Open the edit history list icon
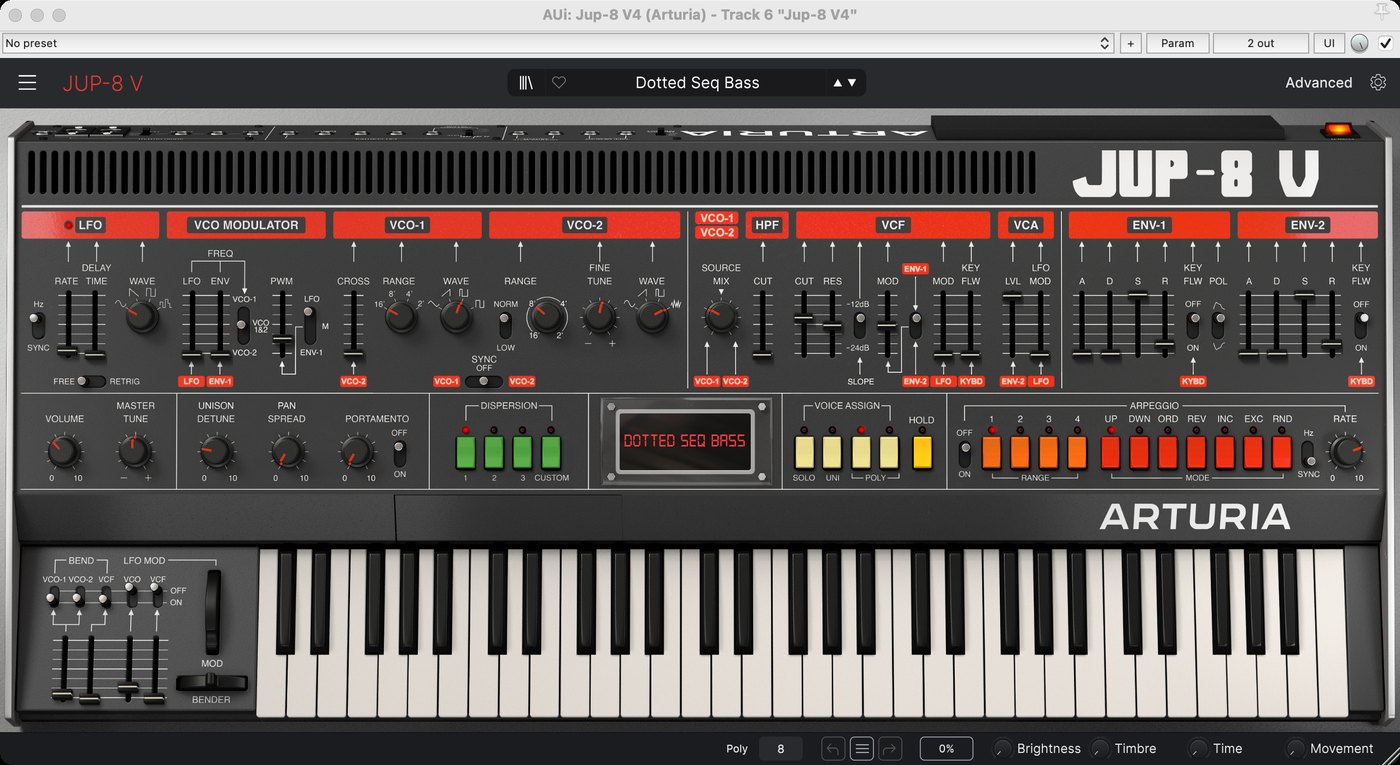The width and height of the screenshot is (1400, 765). [862, 748]
